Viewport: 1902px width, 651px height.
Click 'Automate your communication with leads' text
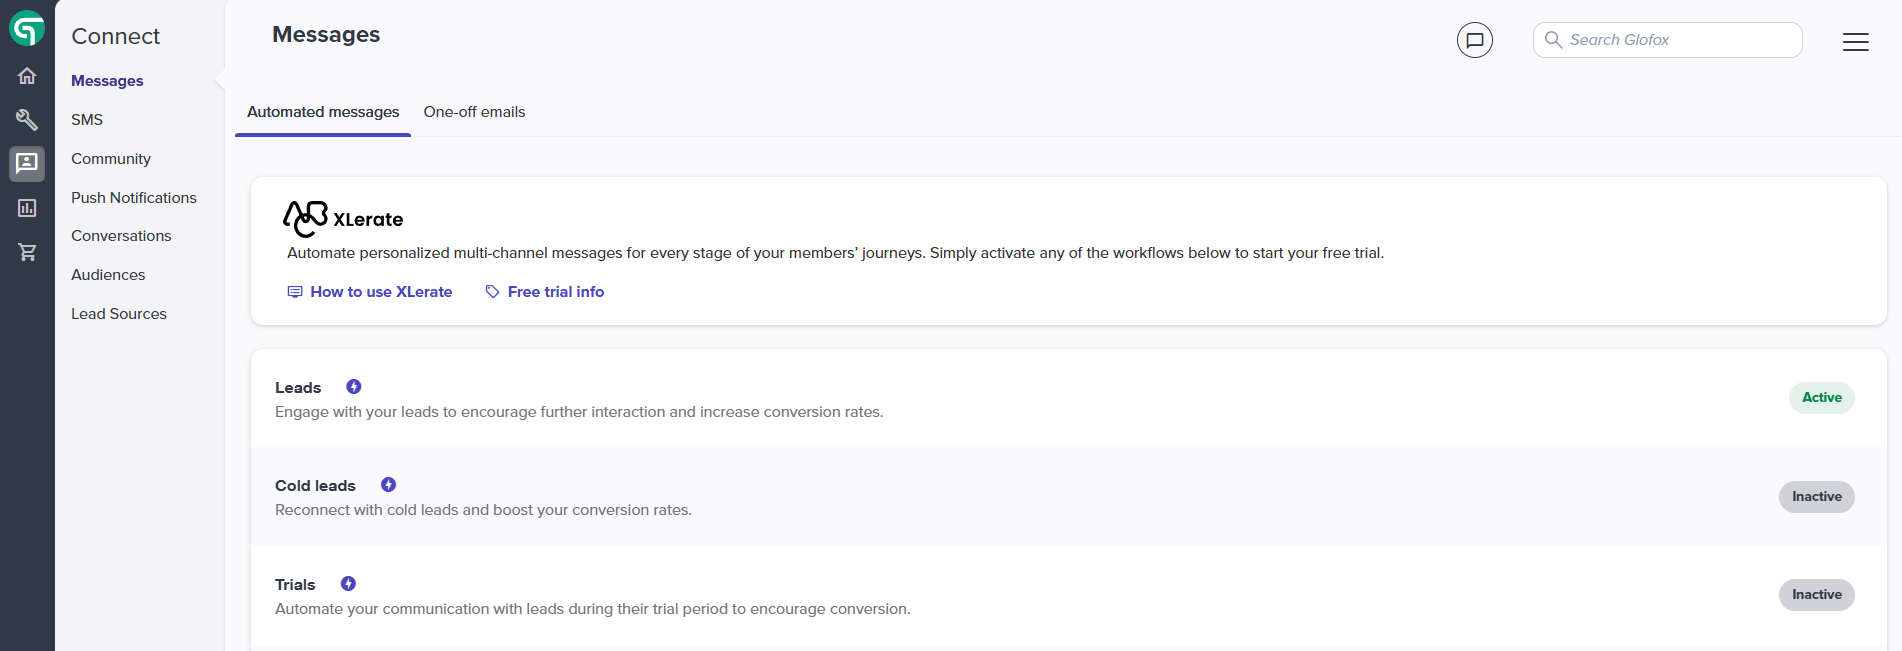(x=593, y=609)
